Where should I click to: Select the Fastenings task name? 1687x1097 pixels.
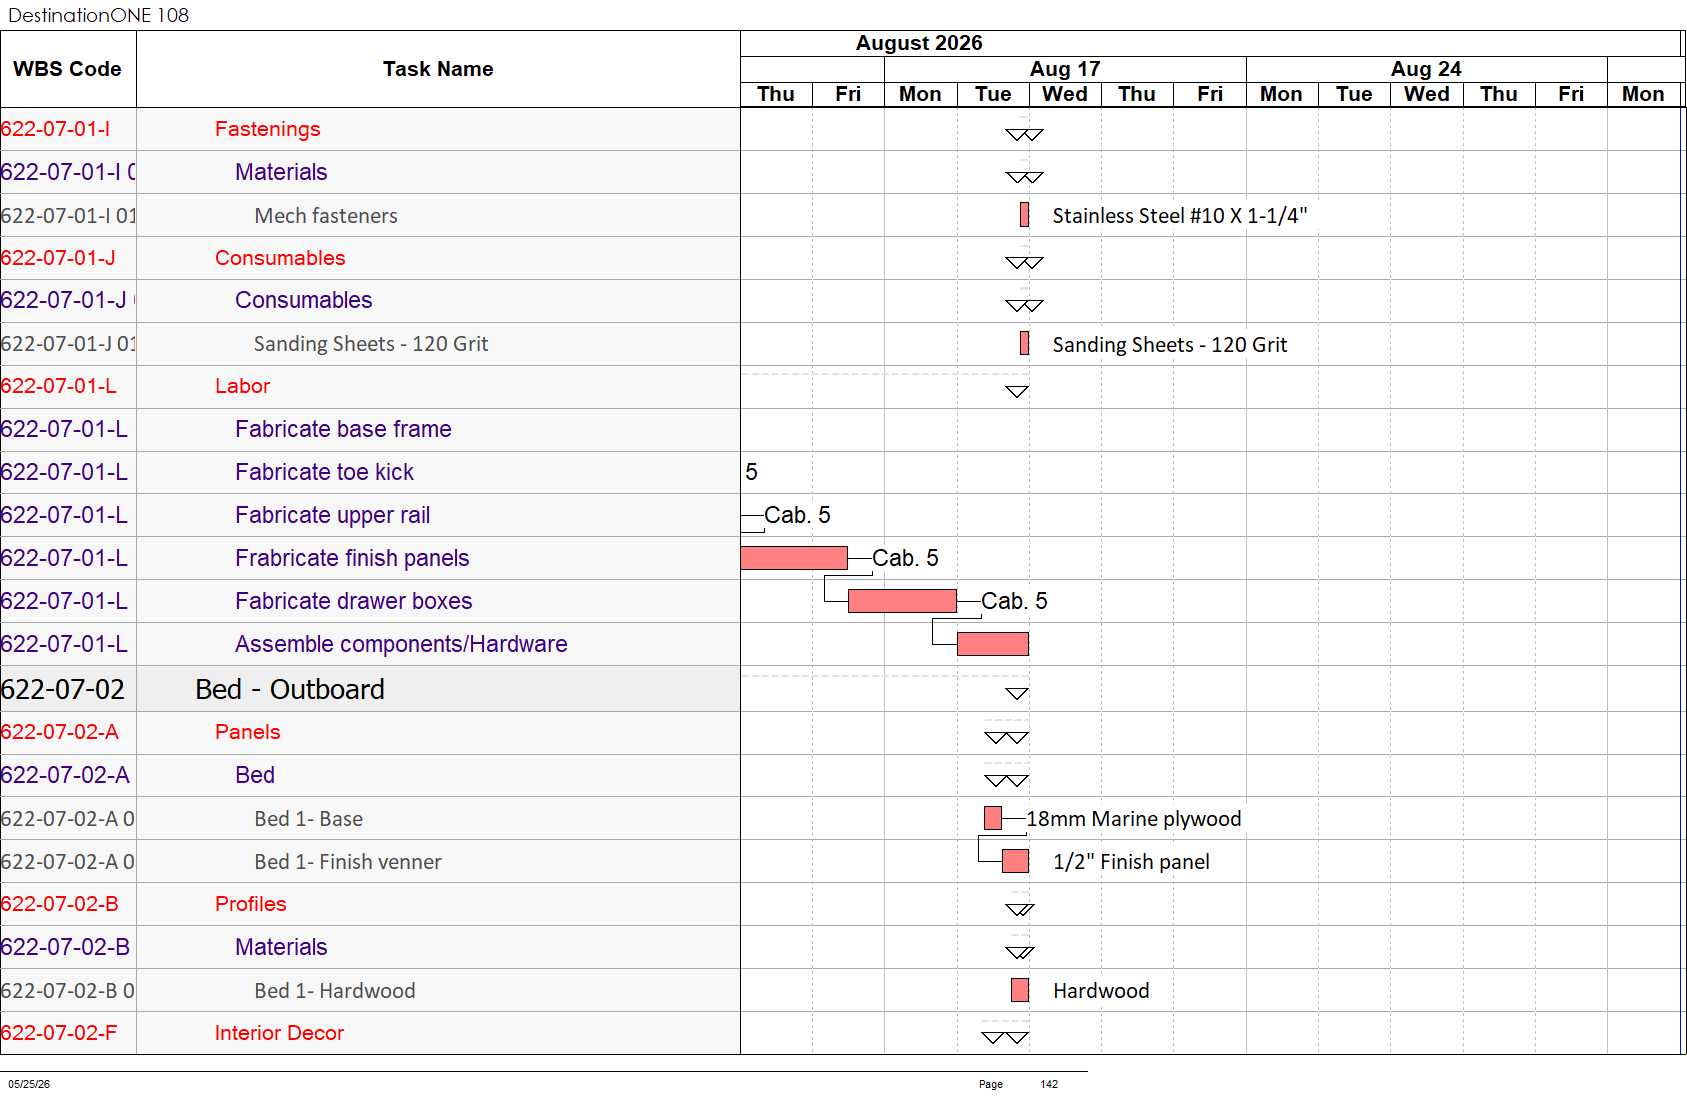click(268, 129)
